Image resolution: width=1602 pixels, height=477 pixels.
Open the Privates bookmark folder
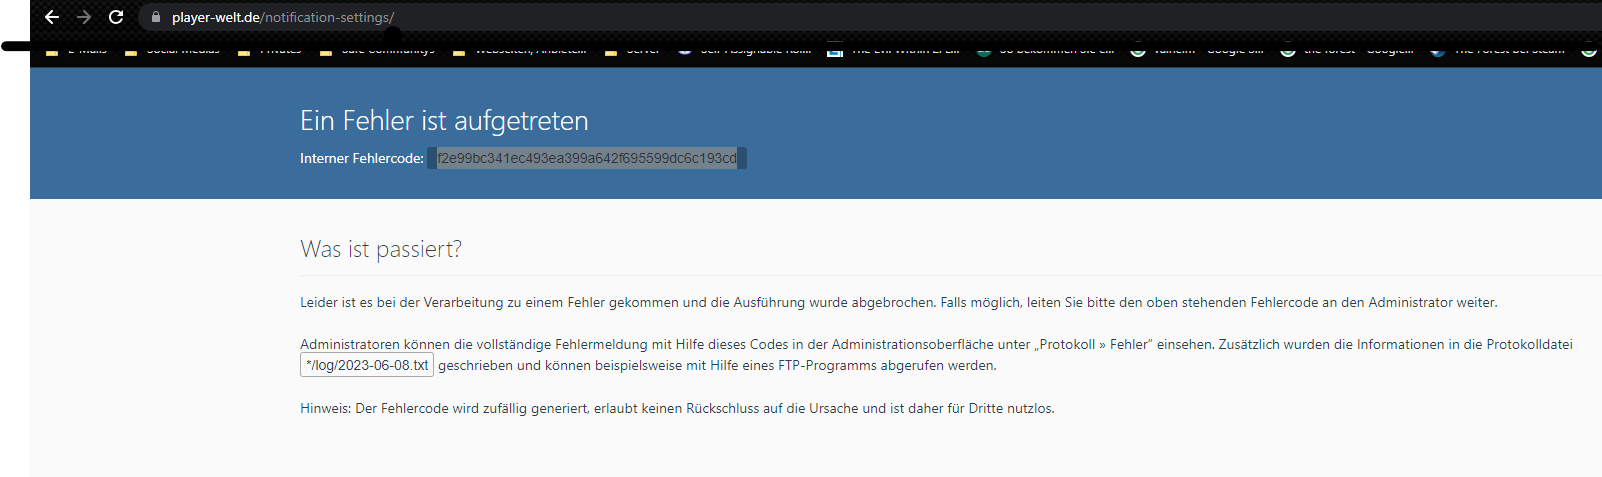[270, 50]
